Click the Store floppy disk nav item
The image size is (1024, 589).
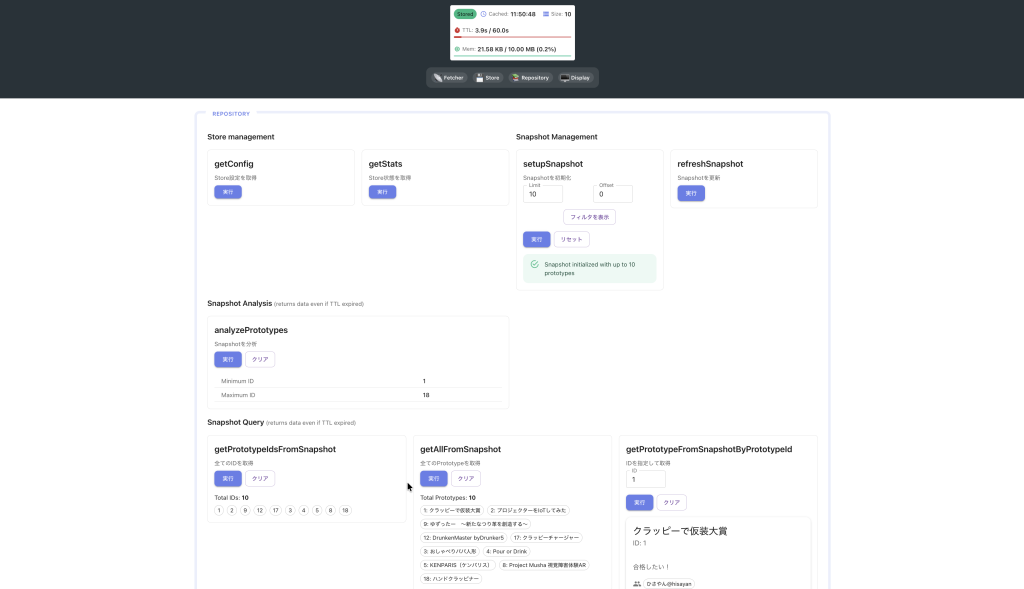coord(487,77)
